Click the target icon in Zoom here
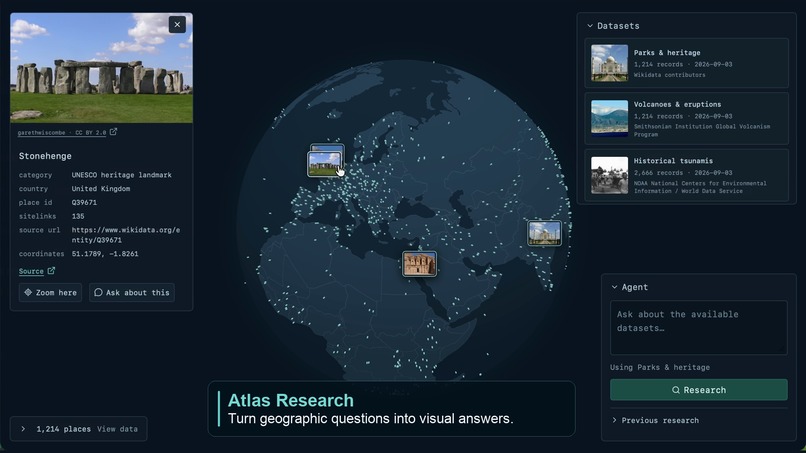Screen dimensions: 806x453 [28, 292]
